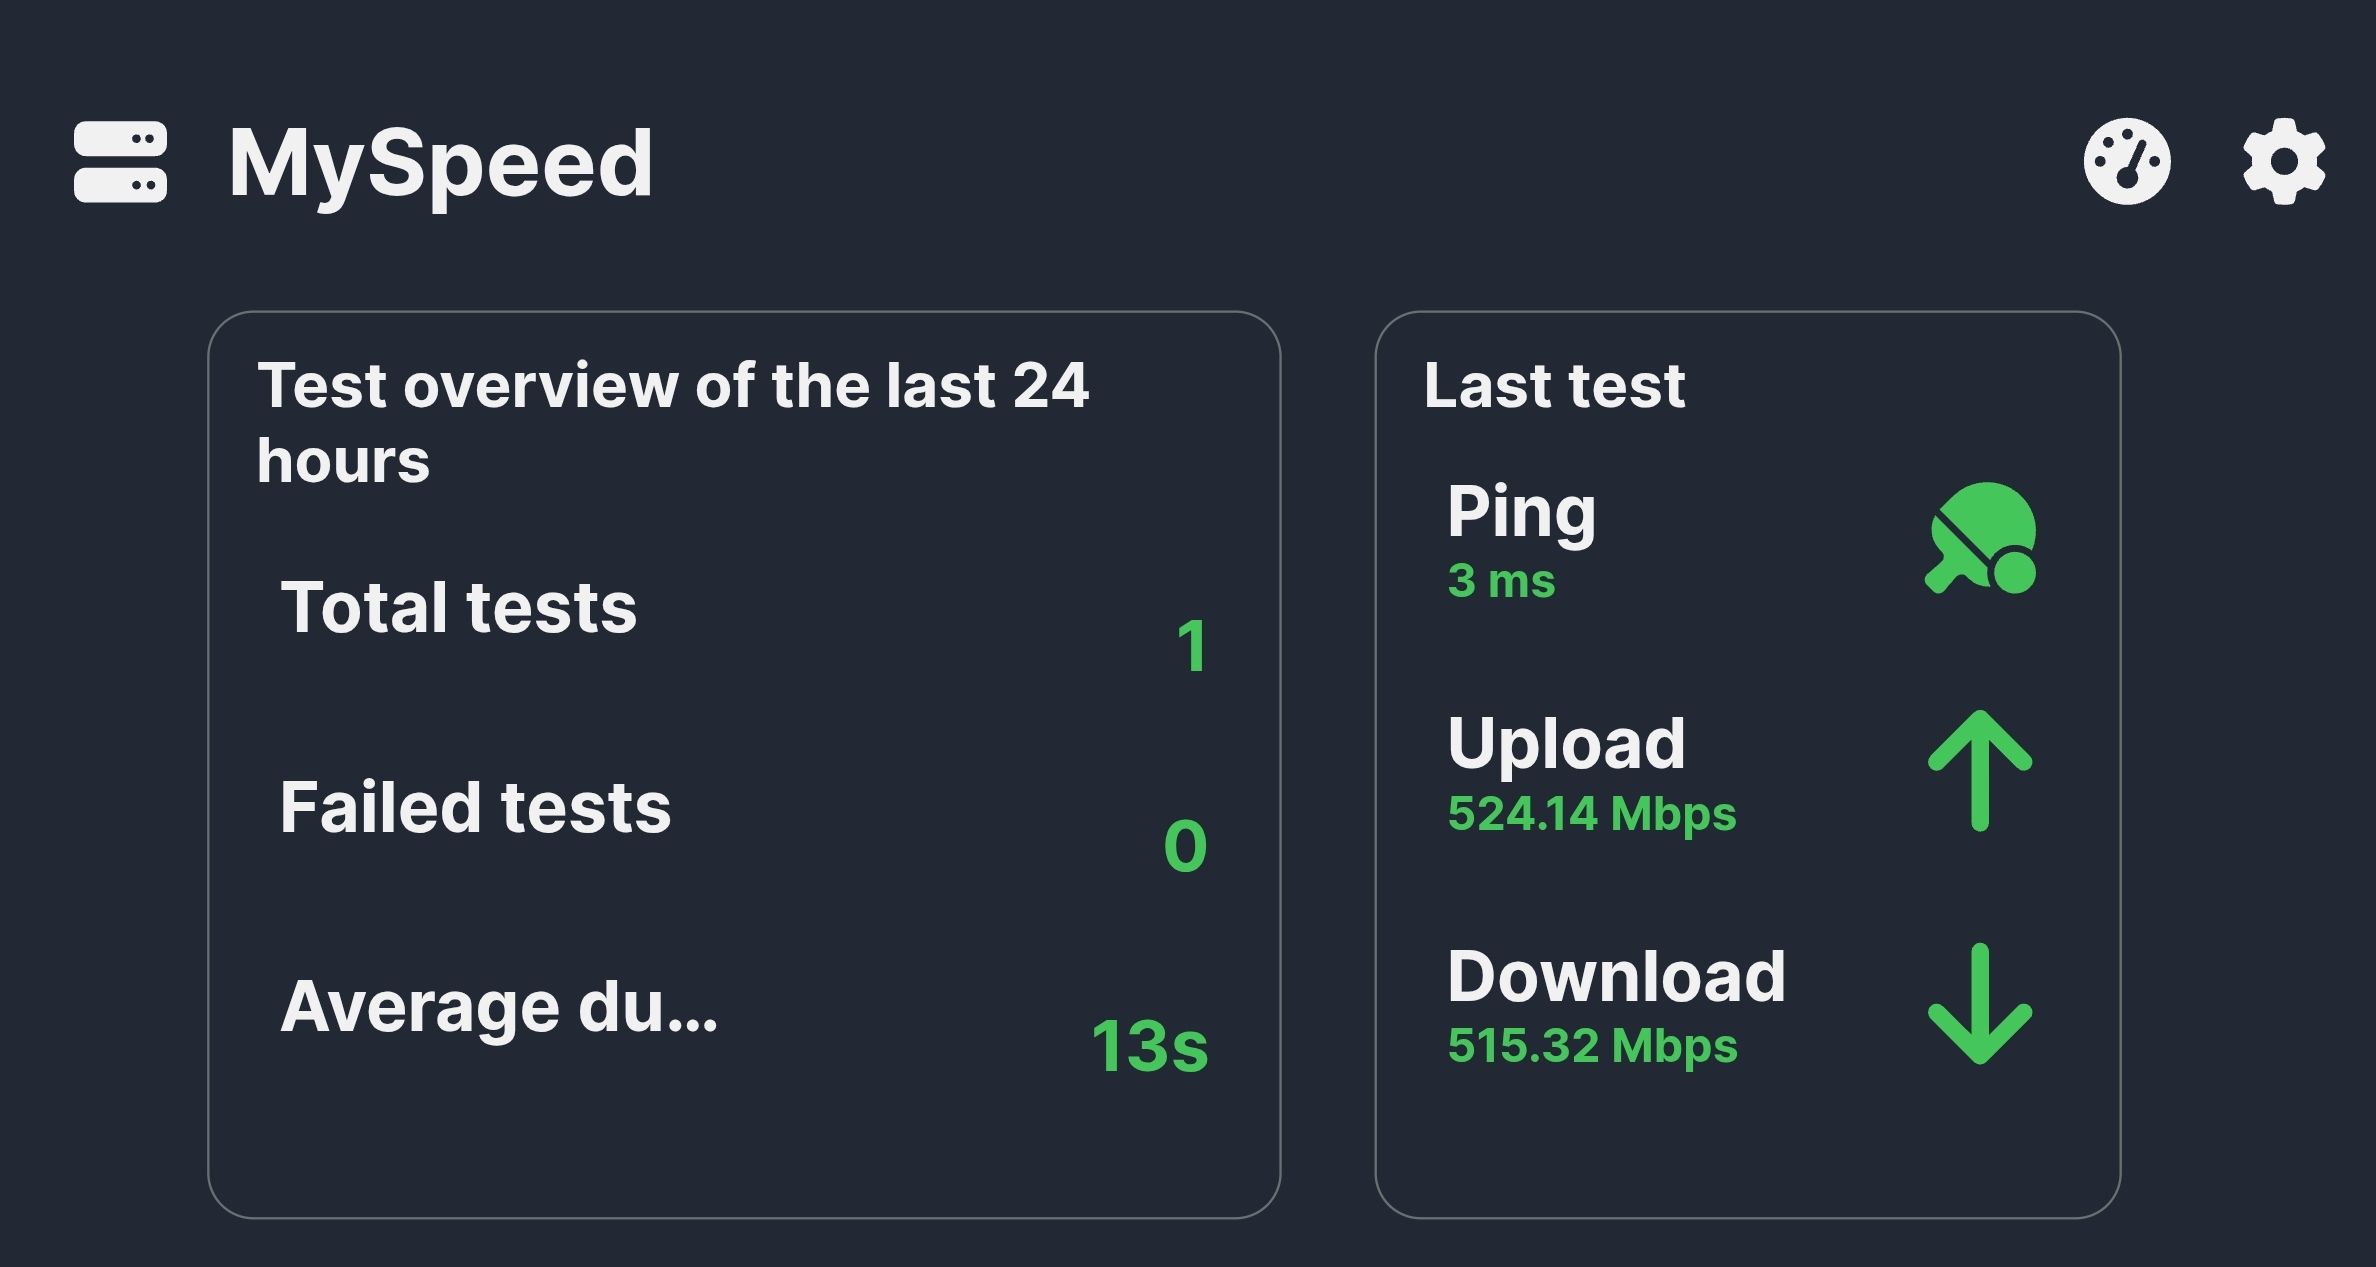Click the truncated Average duration label
The height and width of the screenshot is (1267, 2376).
click(x=498, y=1007)
